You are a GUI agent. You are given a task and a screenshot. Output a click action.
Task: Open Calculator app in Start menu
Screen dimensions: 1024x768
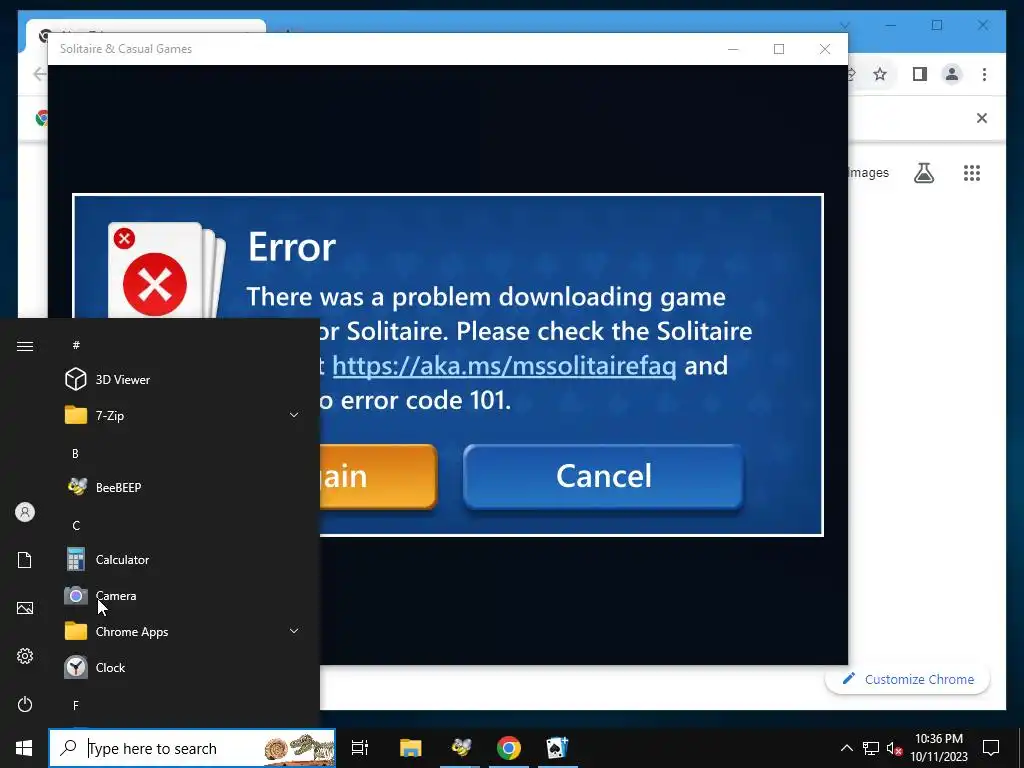(x=184, y=560)
